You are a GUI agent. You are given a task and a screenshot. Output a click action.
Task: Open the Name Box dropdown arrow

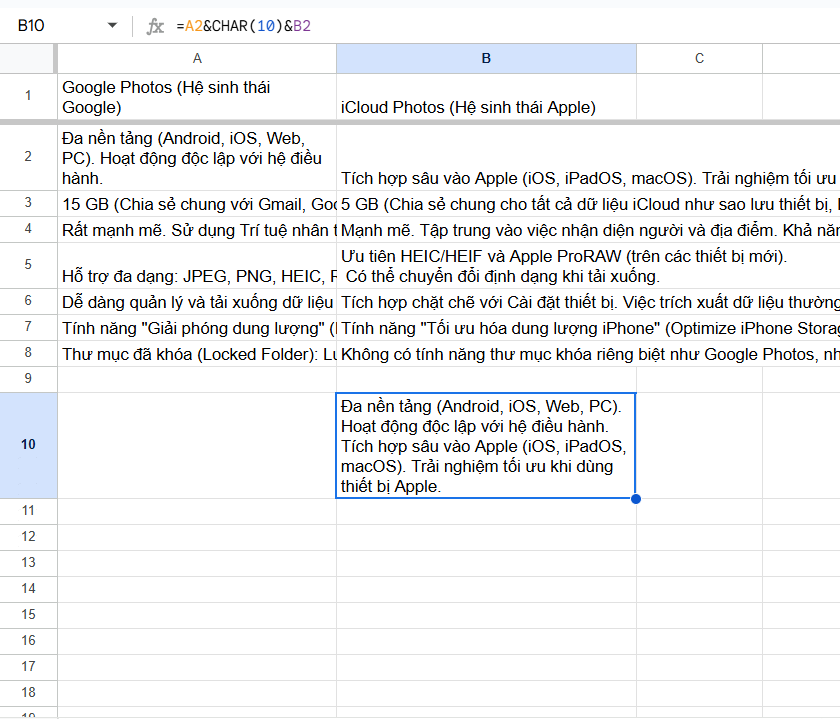112,25
